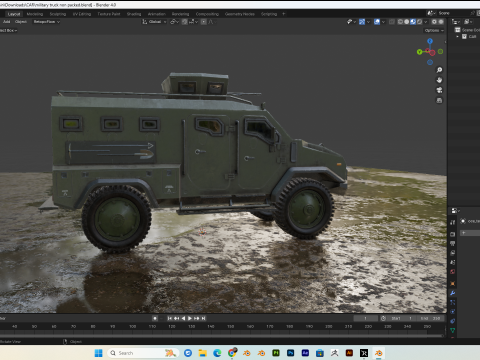Jump to next keyframe
This screenshot has height=360, width=480.
[x=197, y=318]
